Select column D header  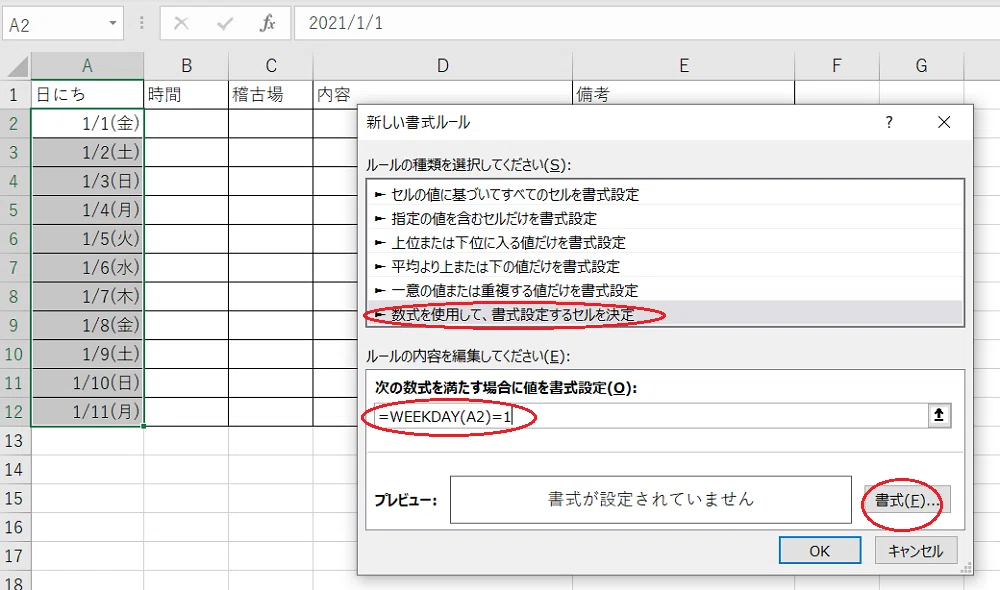(443, 66)
